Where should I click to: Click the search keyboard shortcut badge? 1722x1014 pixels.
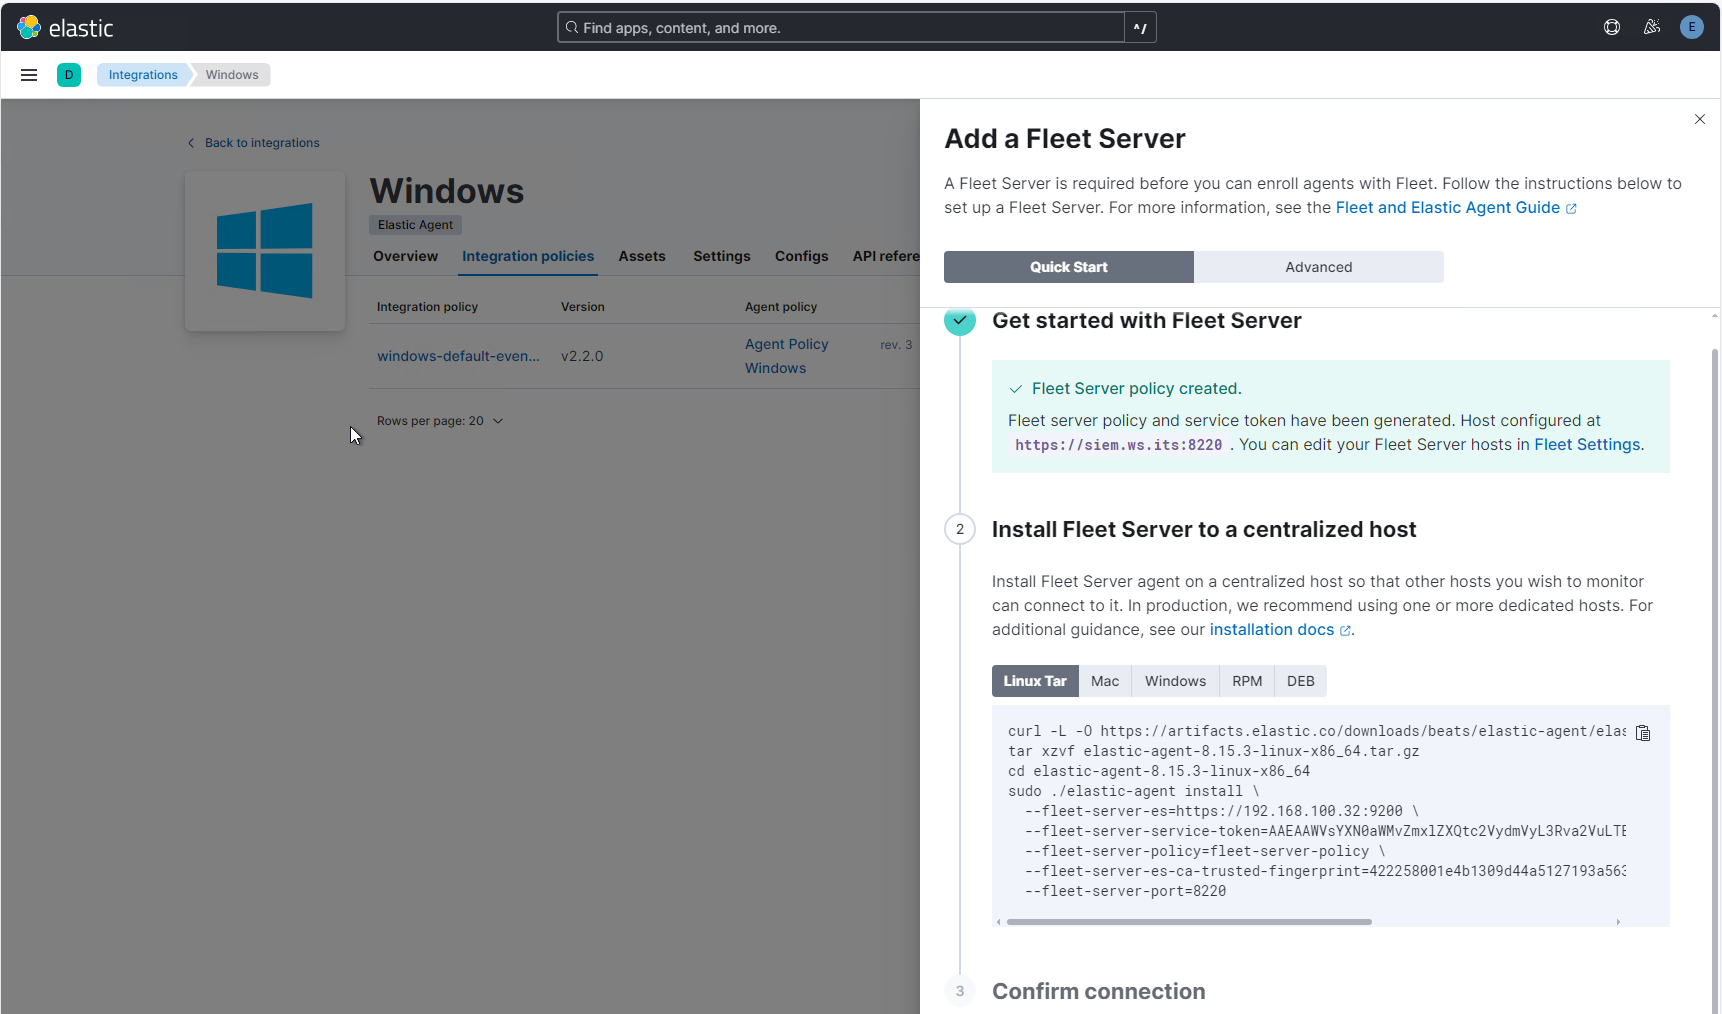point(1140,28)
